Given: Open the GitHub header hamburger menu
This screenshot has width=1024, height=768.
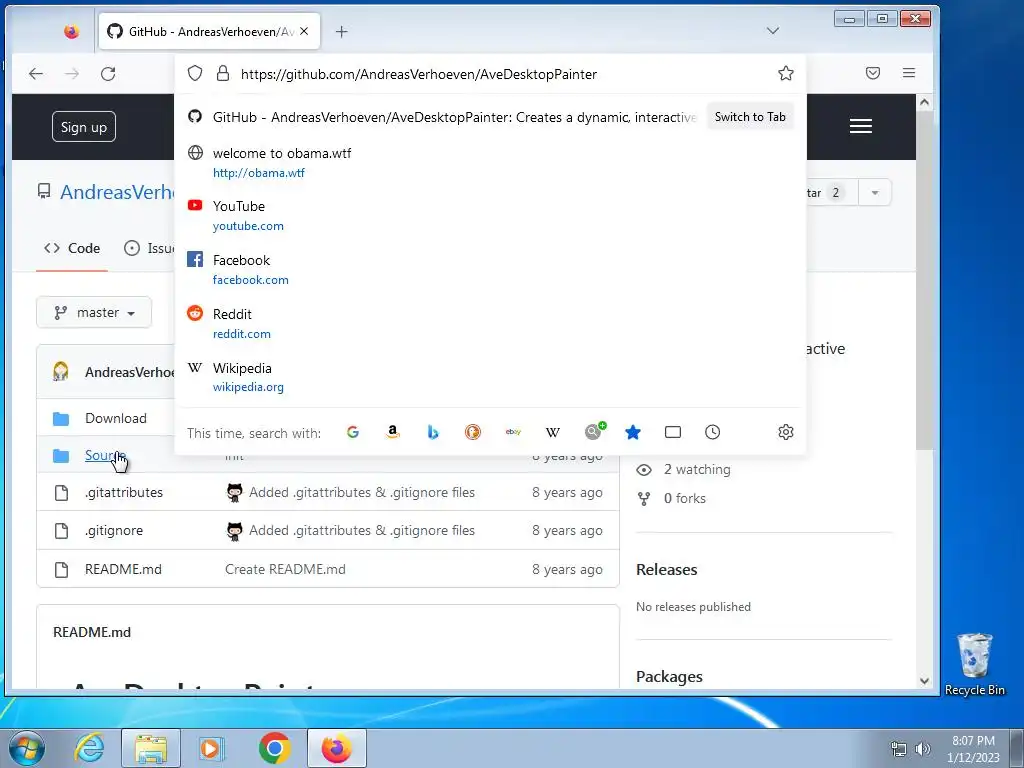Looking at the screenshot, I should [861, 126].
